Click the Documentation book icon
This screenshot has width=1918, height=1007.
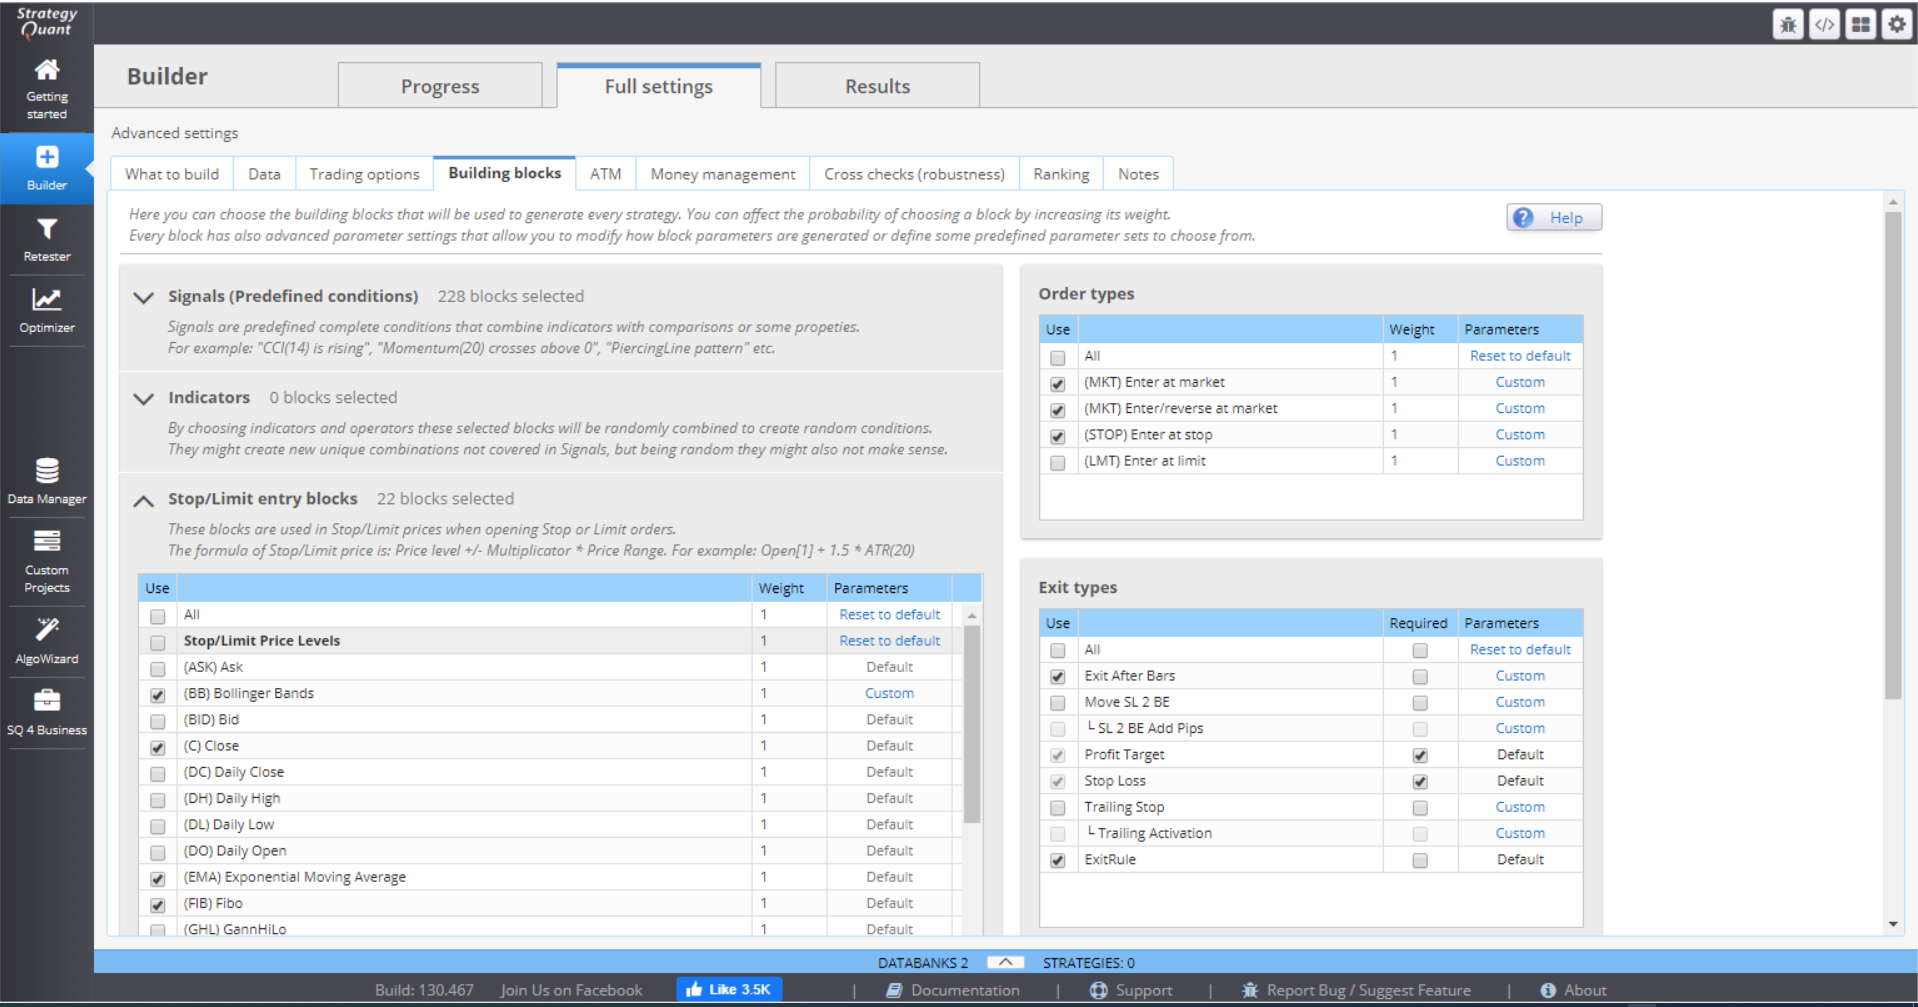[x=895, y=990]
